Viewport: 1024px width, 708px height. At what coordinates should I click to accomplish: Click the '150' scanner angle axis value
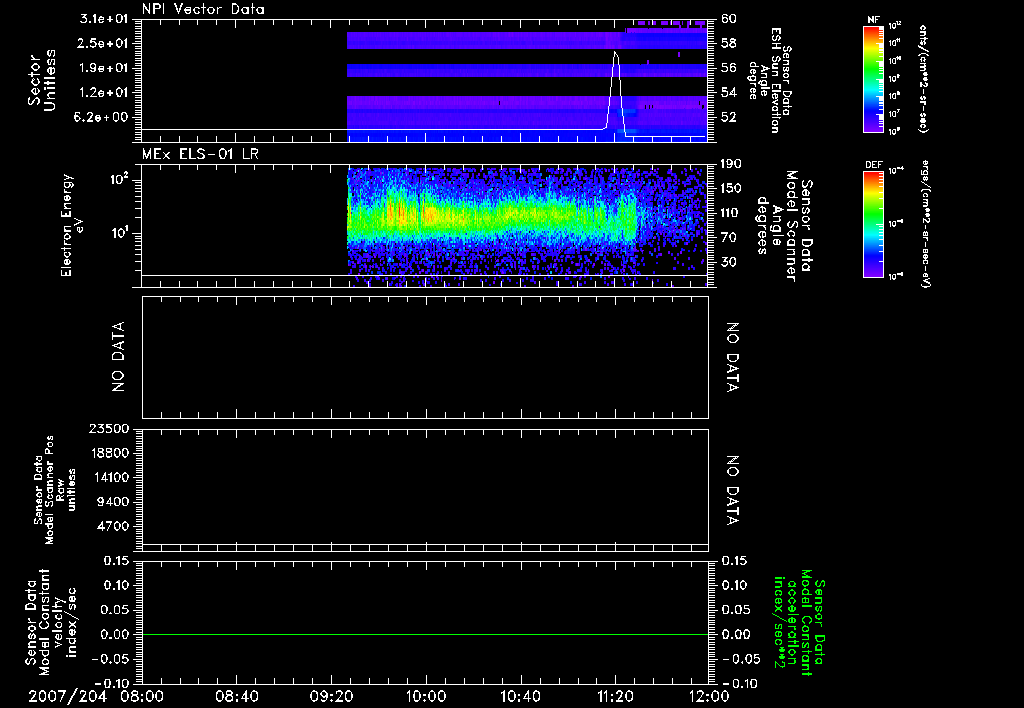[733, 188]
